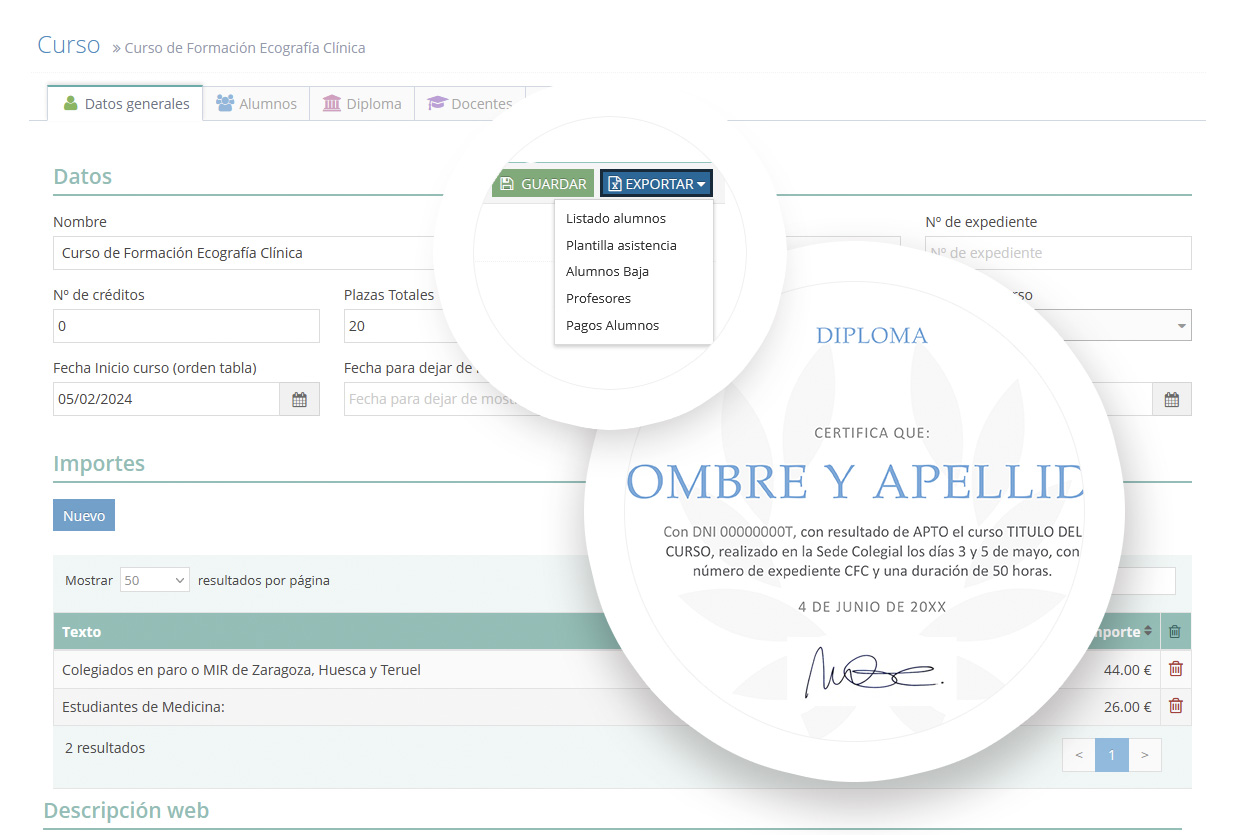Click the 26.00 € amount cell
The width and height of the screenshot is (1248, 835).
click(x=1128, y=707)
